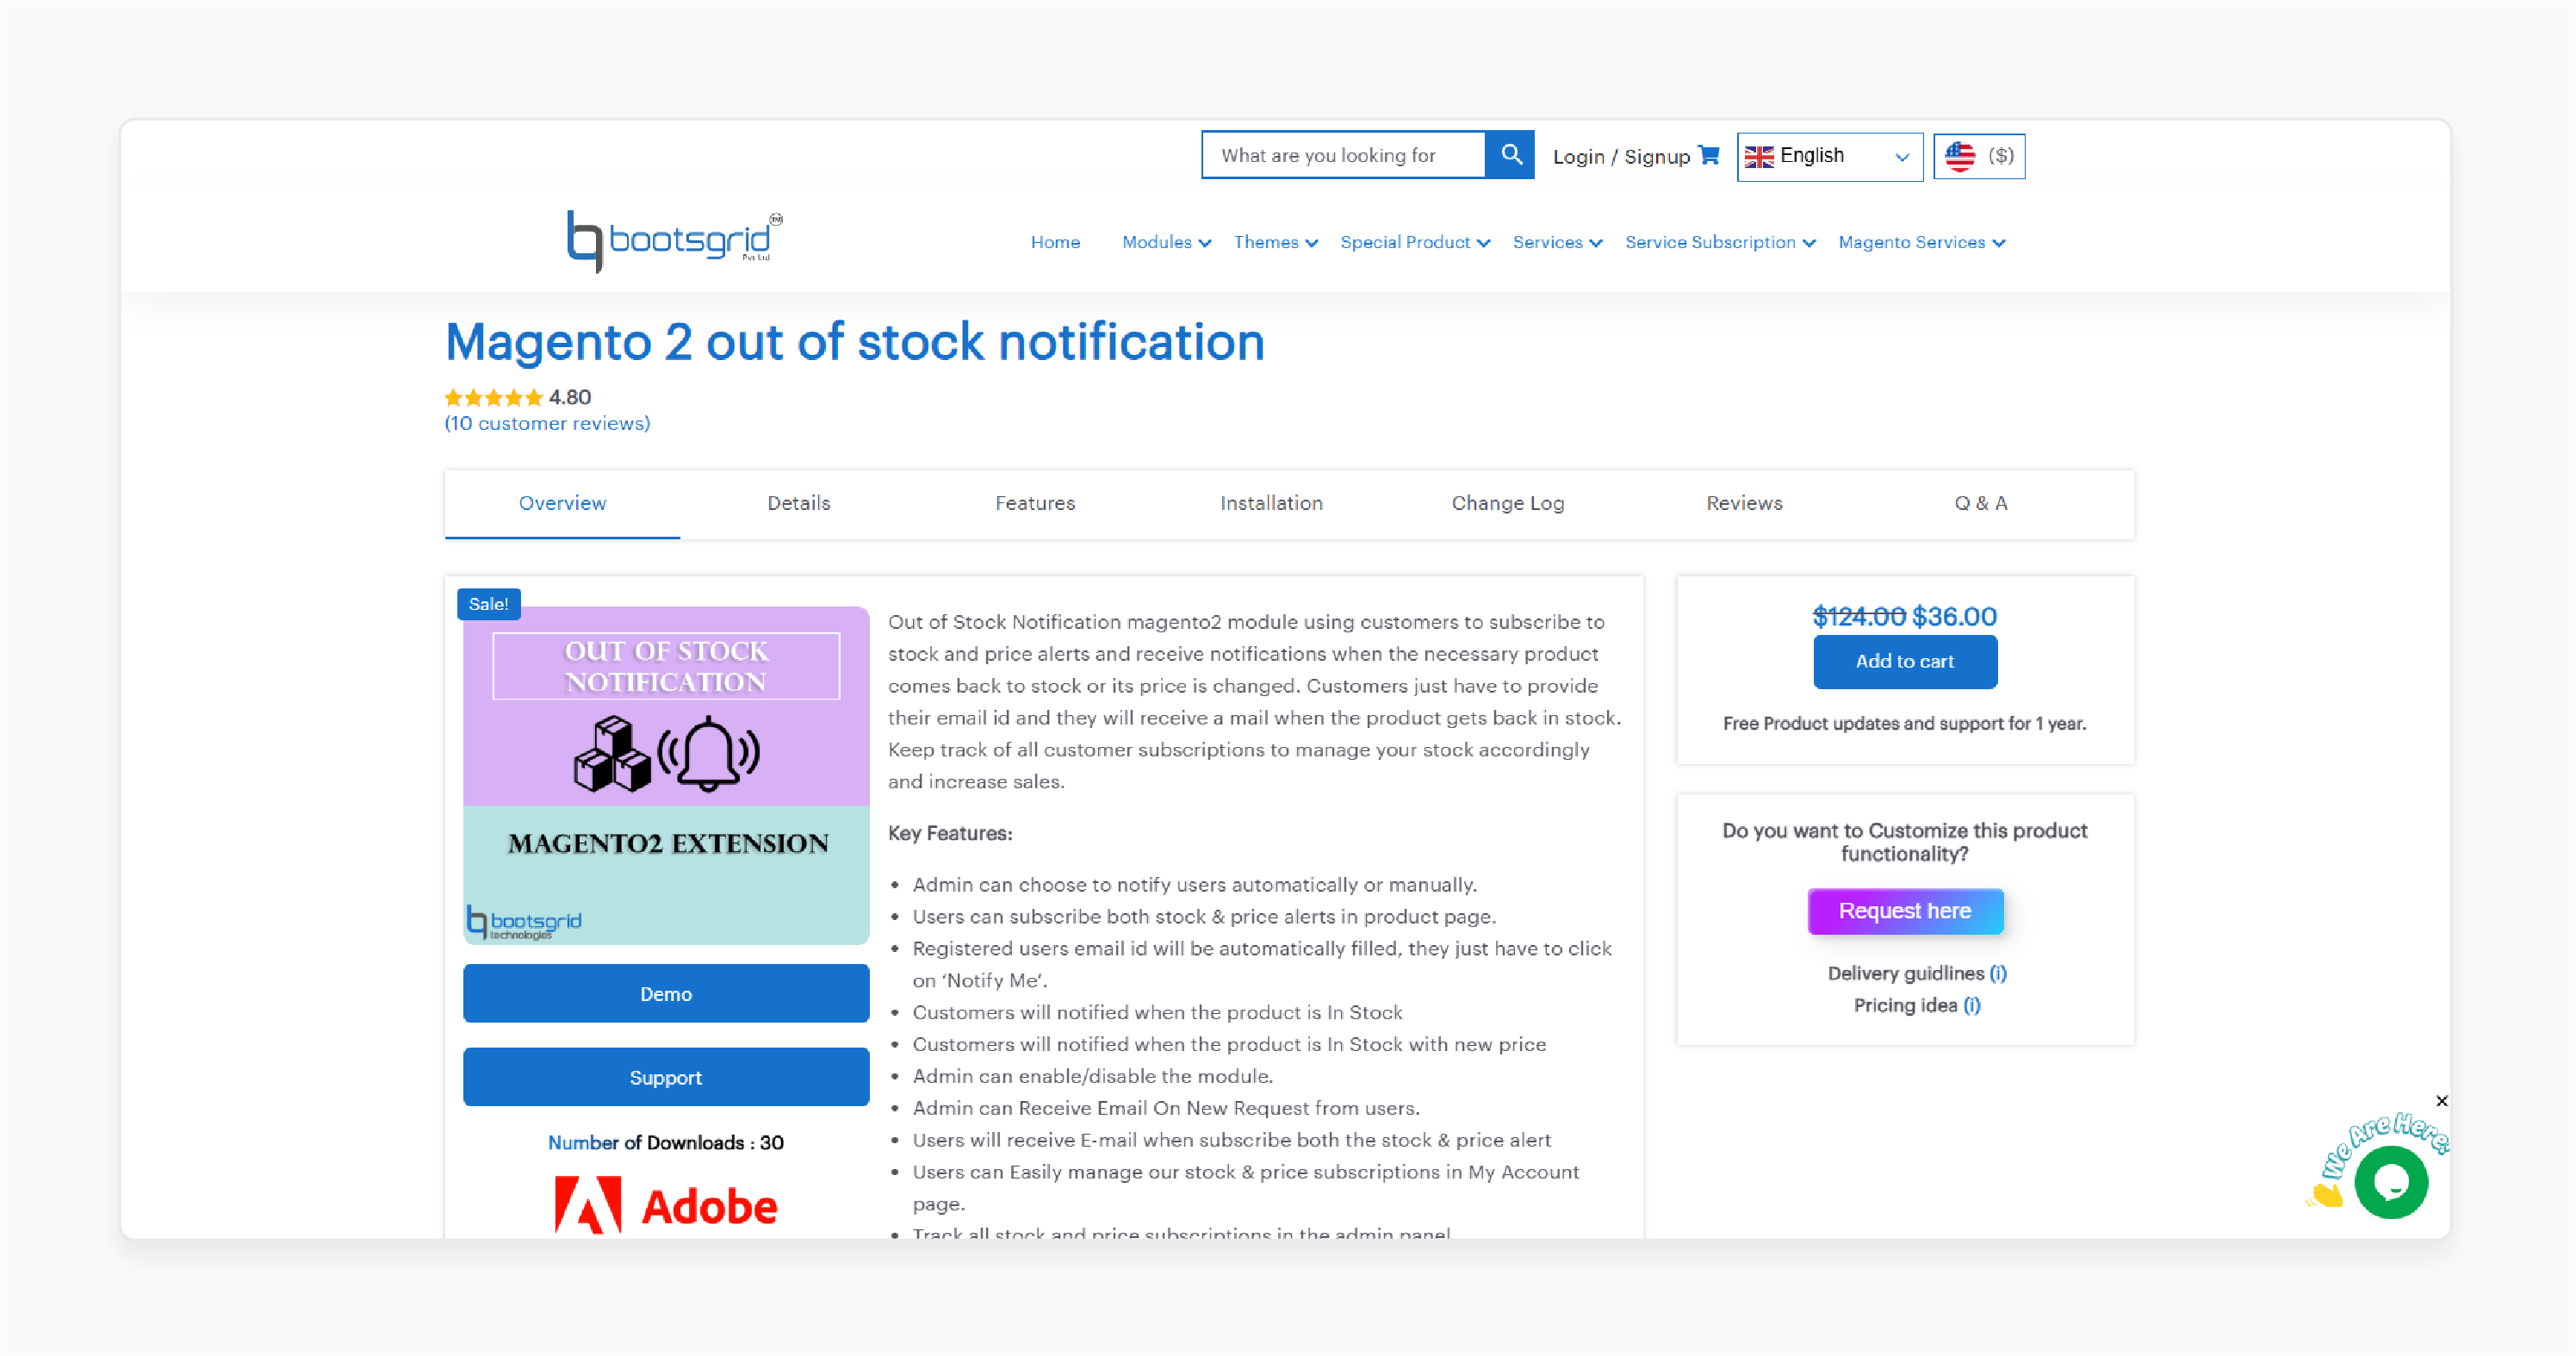Open the 10 customer reviews link
This screenshot has width=2576, height=1356.
click(547, 423)
